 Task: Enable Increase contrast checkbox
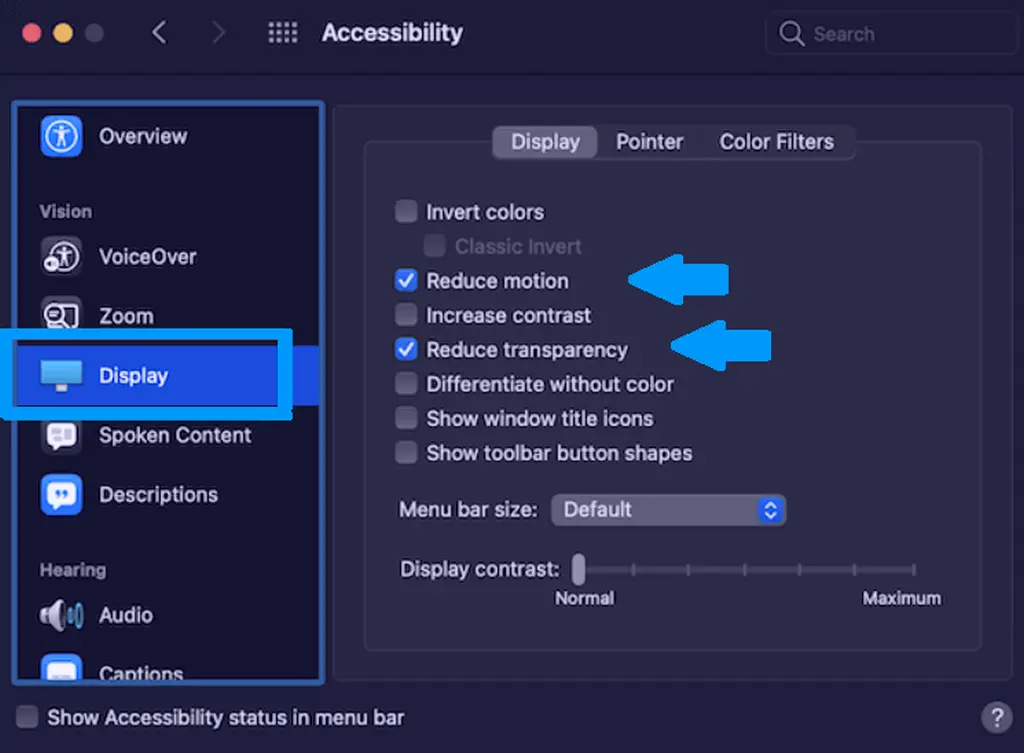[x=406, y=315]
